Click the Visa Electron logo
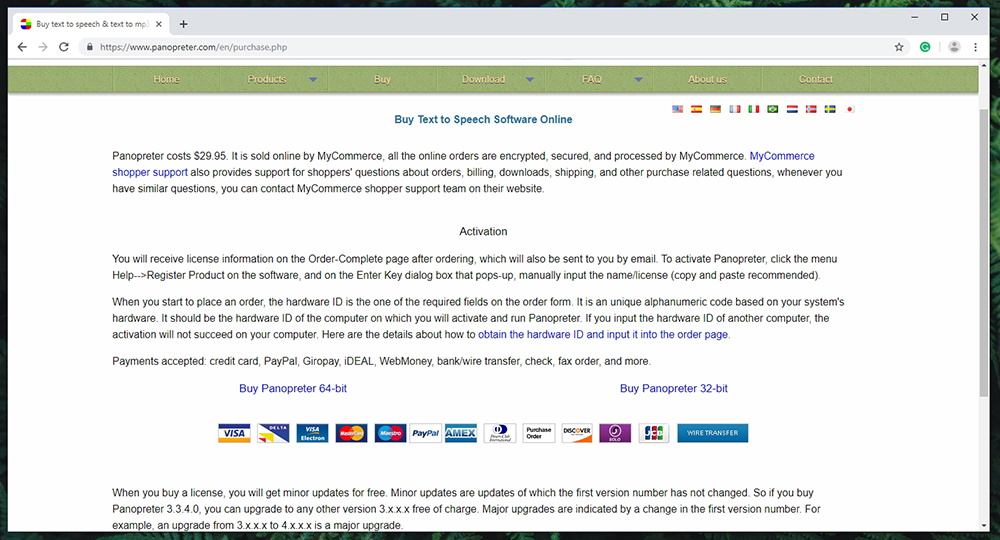This screenshot has height=540, width=1000. click(x=312, y=433)
